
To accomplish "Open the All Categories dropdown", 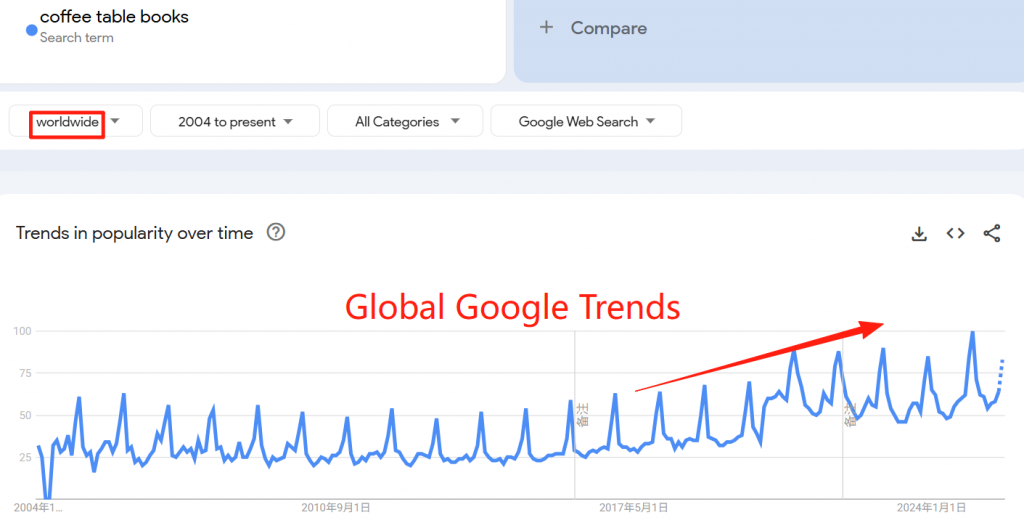I will coord(405,121).
